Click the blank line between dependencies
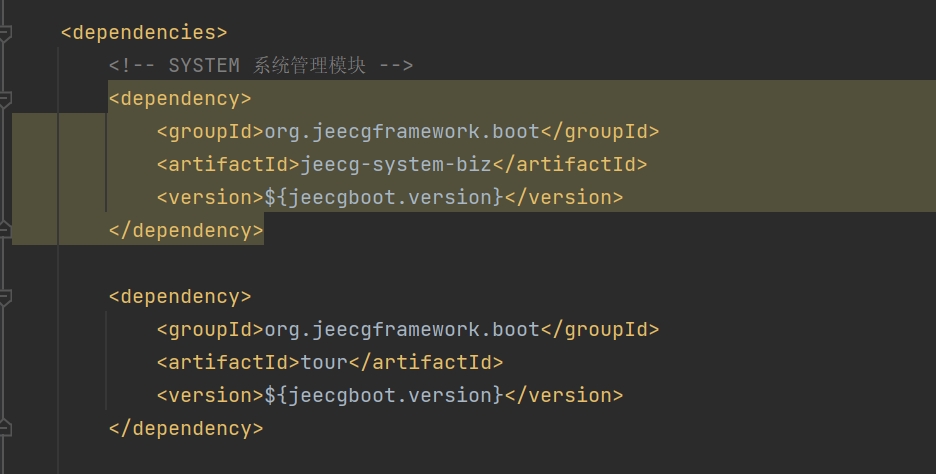Screen dimensions: 936x474 pyautogui.click(x=400, y=264)
